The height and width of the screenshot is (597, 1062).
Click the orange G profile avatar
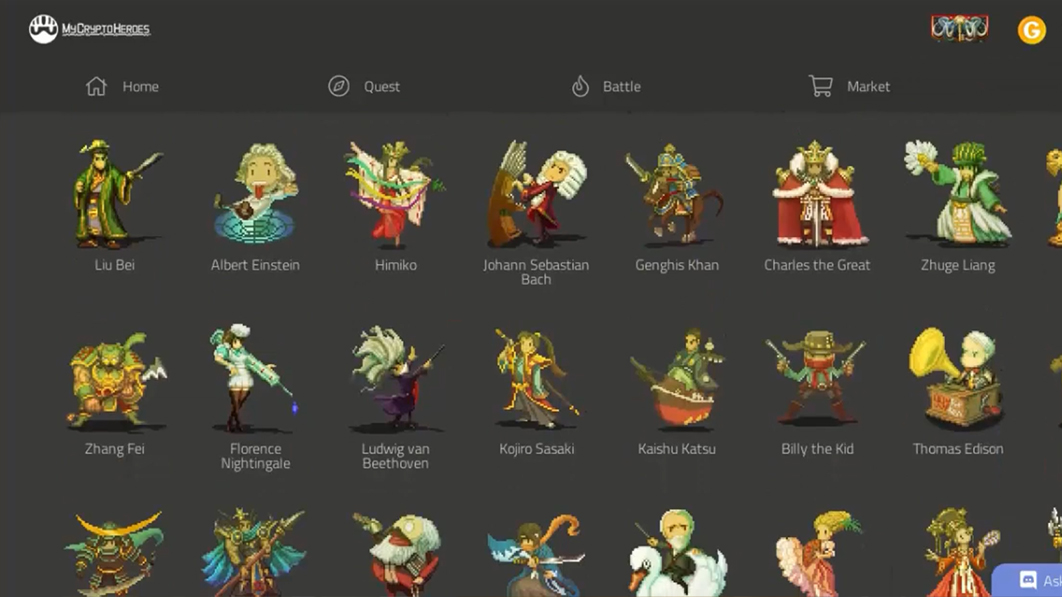(1031, 30)
